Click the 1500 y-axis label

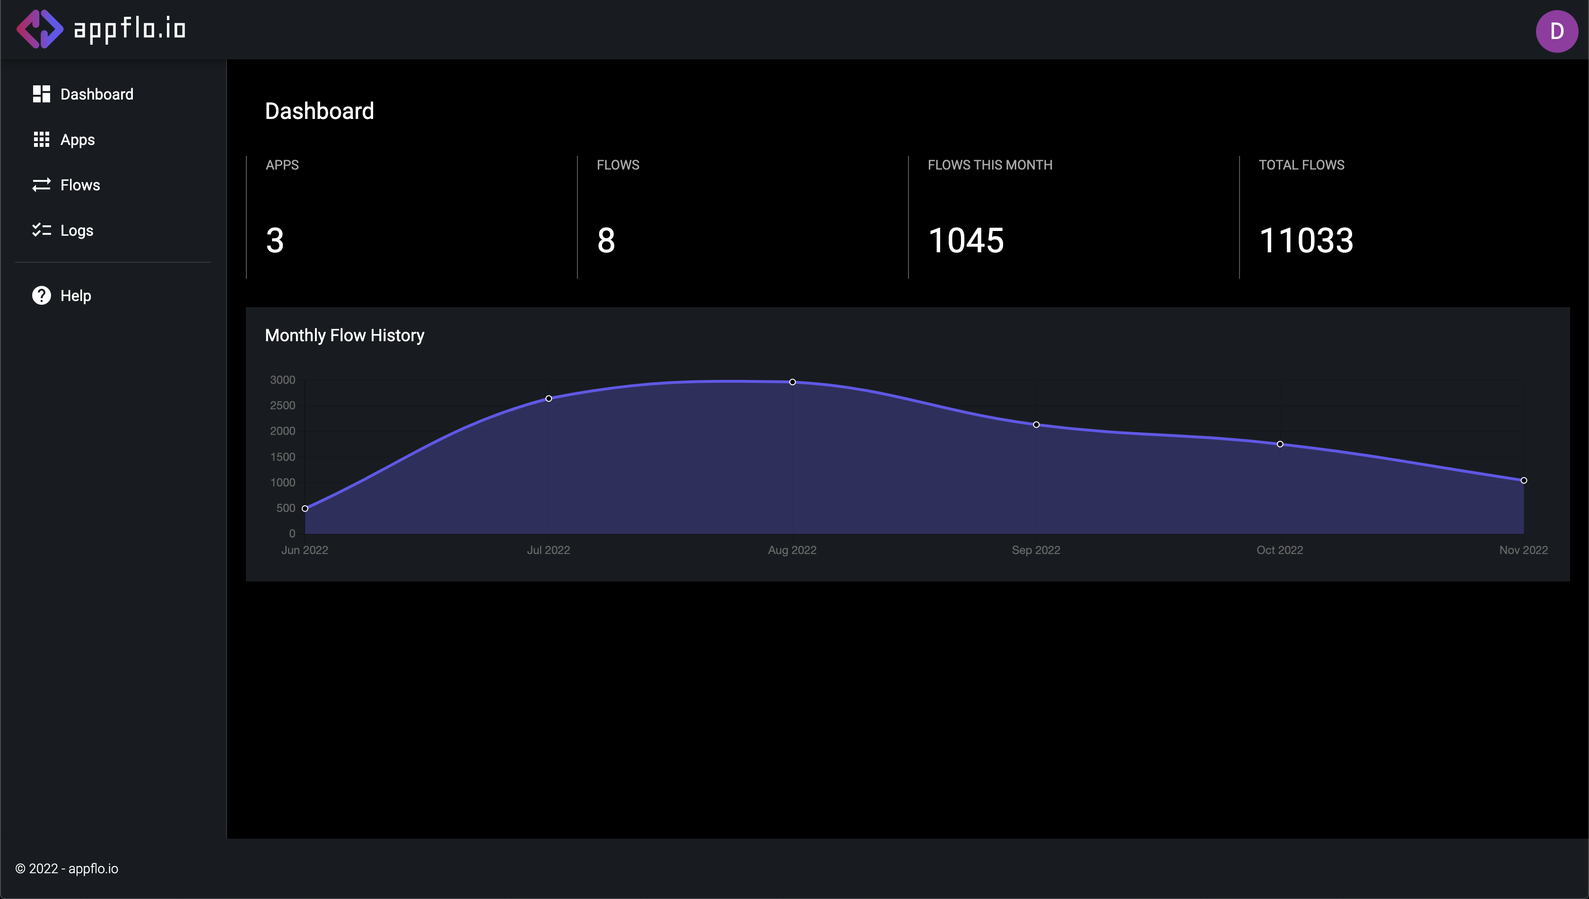click(x=283, y=457)
